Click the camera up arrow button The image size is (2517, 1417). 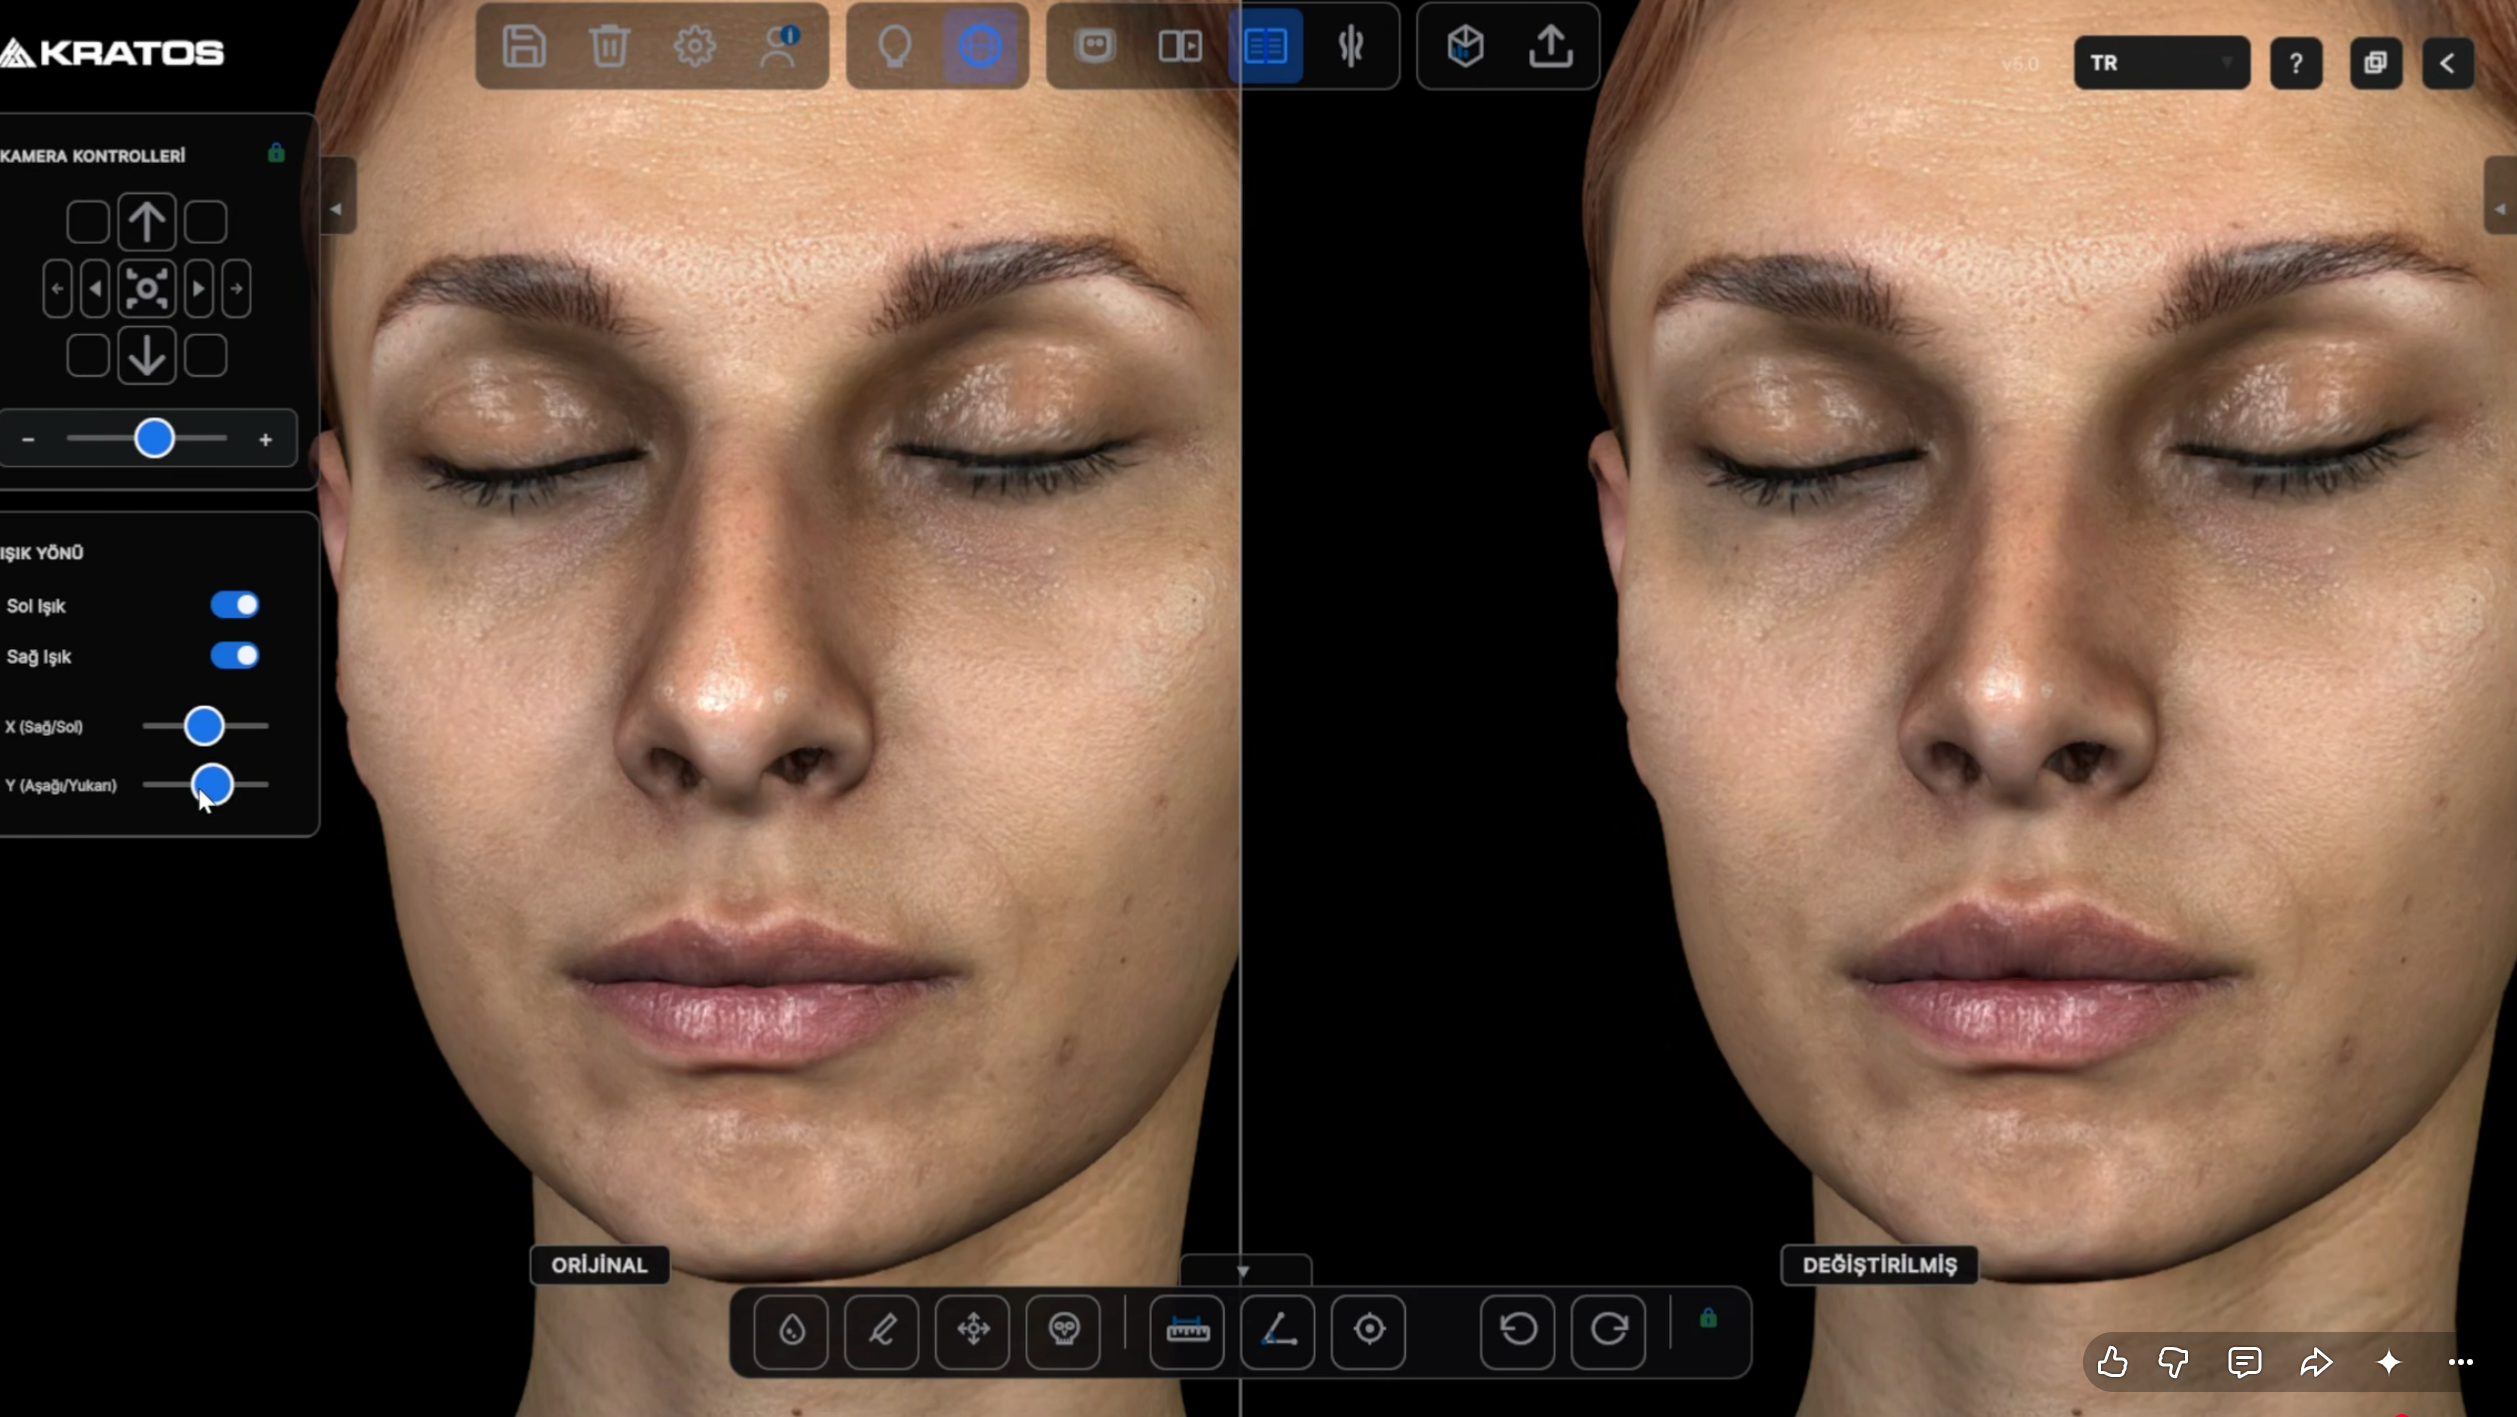click(147, 221)
